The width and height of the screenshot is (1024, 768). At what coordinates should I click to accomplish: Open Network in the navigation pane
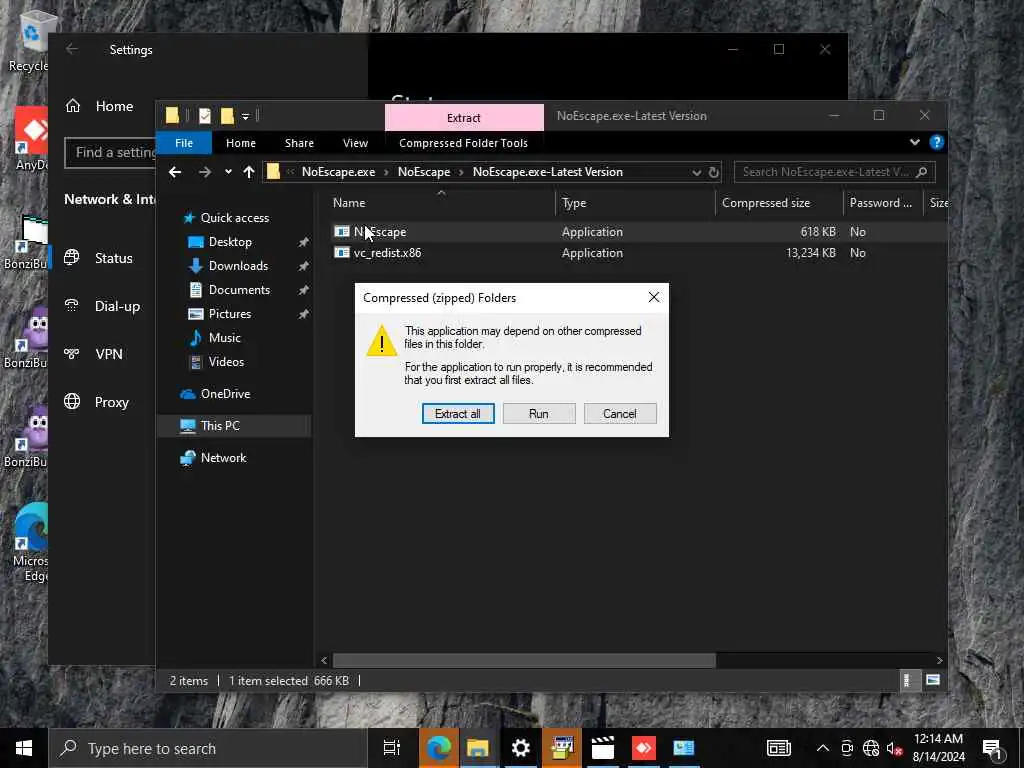point(223,458)
